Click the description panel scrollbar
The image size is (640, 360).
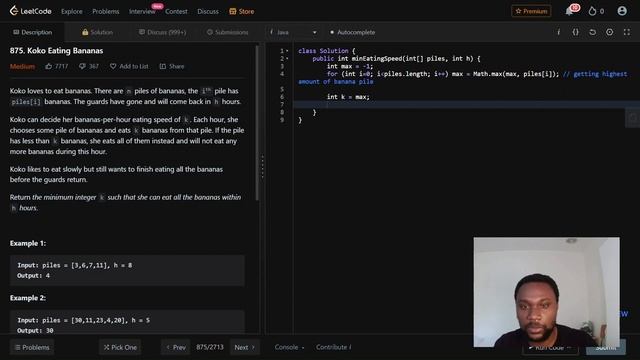(x=257, y=122)
